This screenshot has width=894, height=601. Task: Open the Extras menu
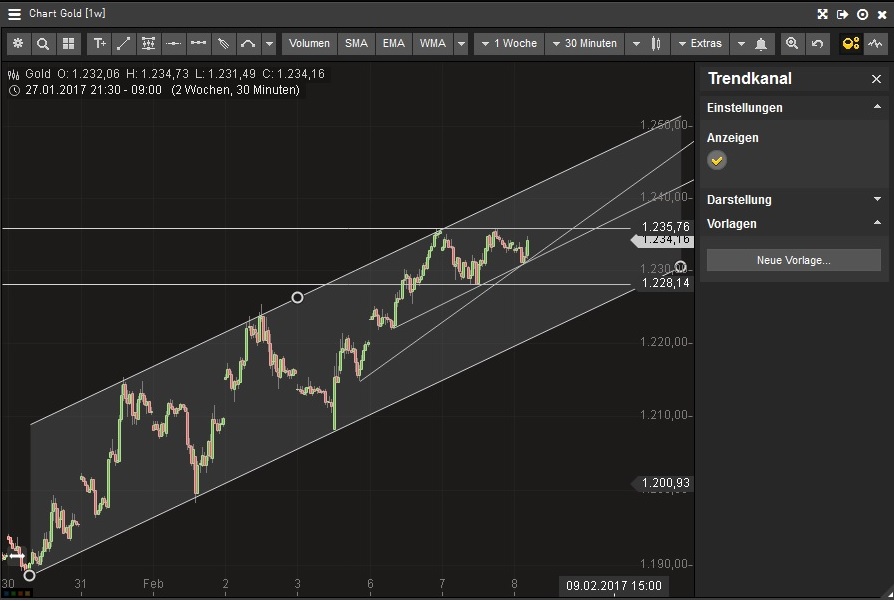[699, 44]
